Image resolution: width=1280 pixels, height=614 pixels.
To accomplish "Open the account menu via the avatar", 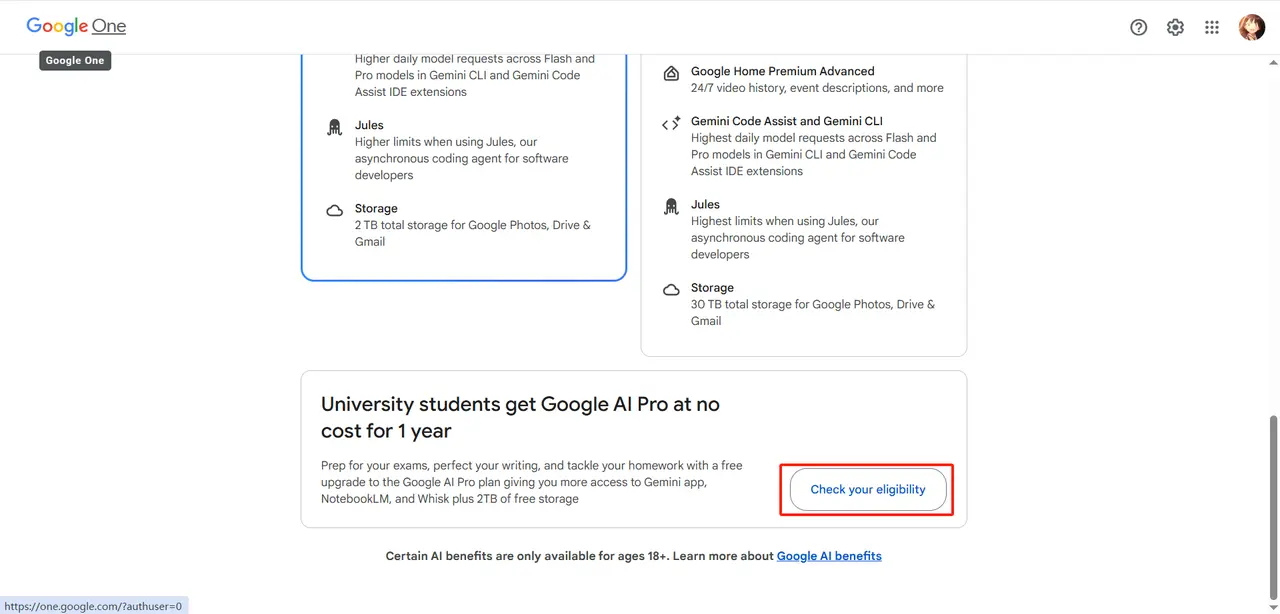I will [x=1252, y=27].
